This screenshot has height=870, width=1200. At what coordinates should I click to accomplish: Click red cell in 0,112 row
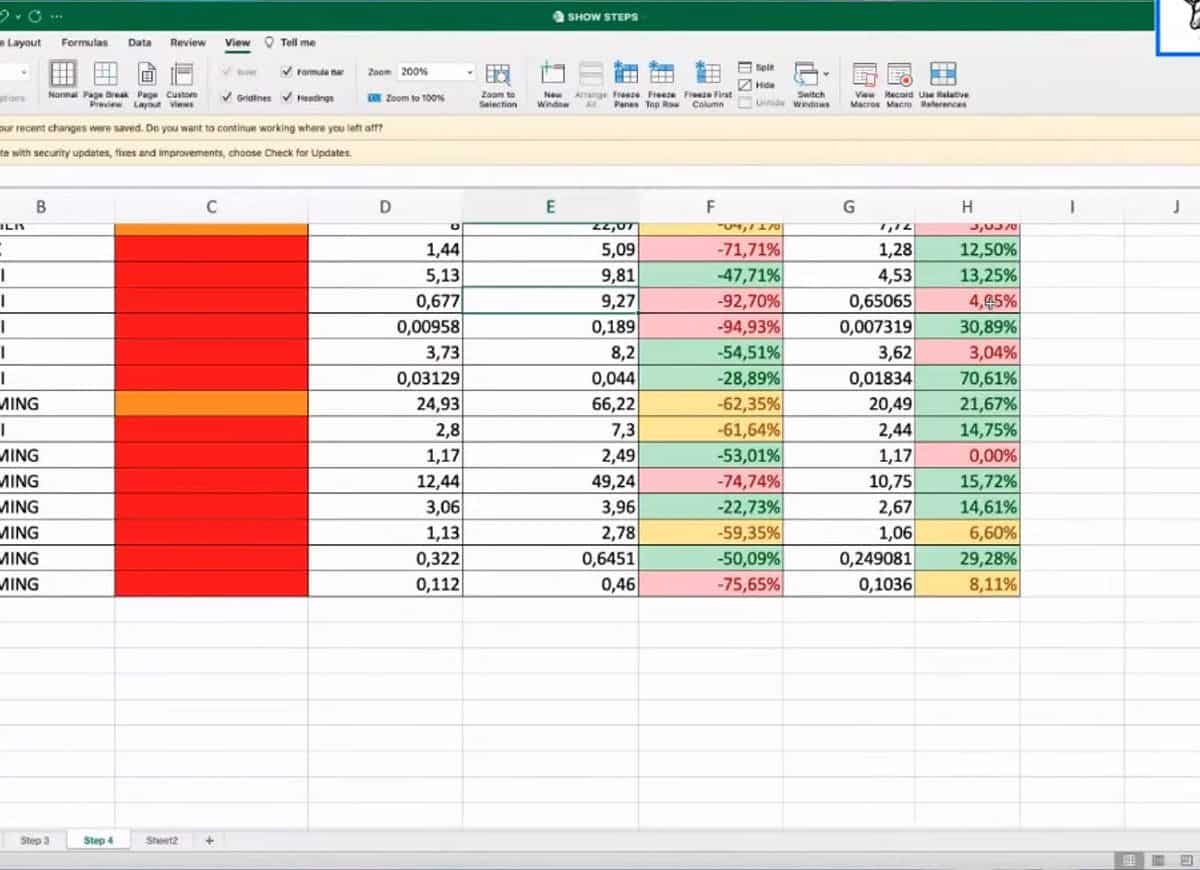[212, 584]
